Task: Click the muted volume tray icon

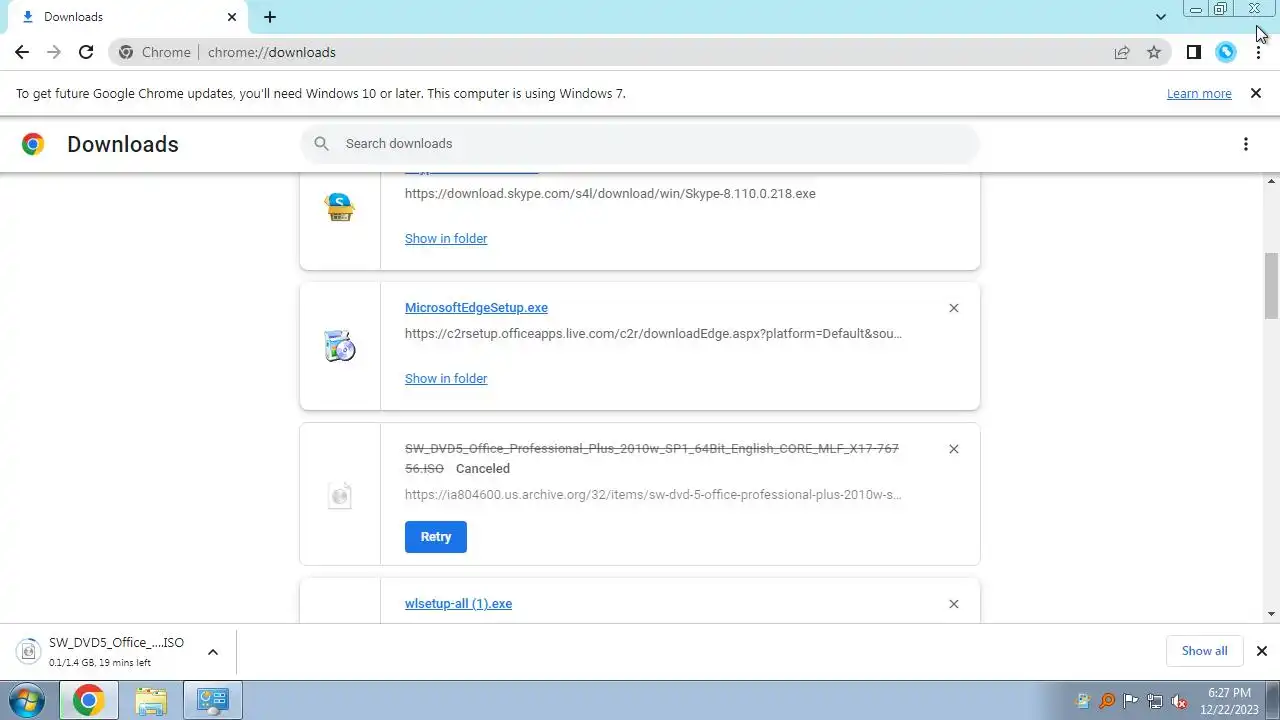Action: click(1179, 701)
